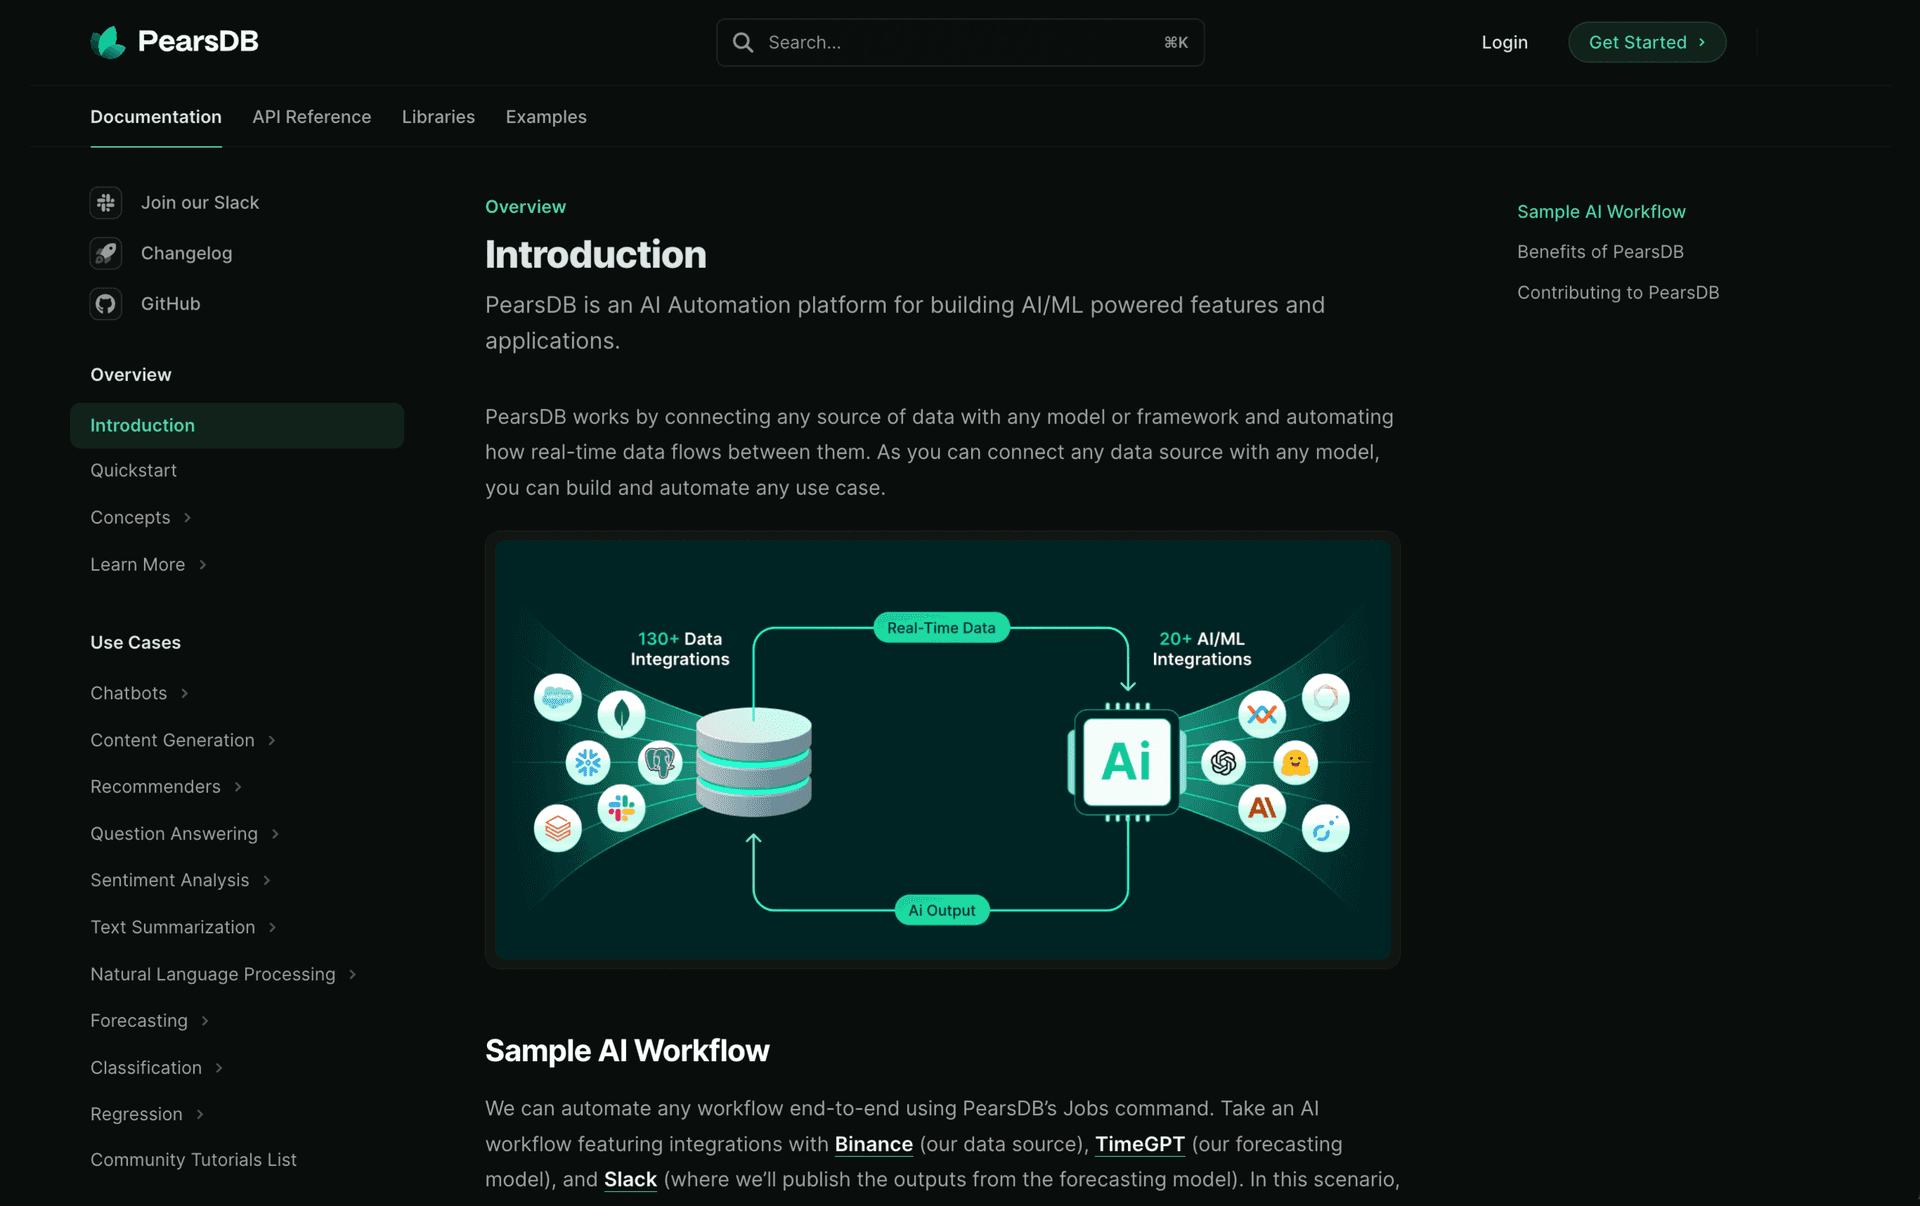Click the Login button
Image resolution: width=1920 pixels, height=1206 pixels.
[x=1503, y=42]
